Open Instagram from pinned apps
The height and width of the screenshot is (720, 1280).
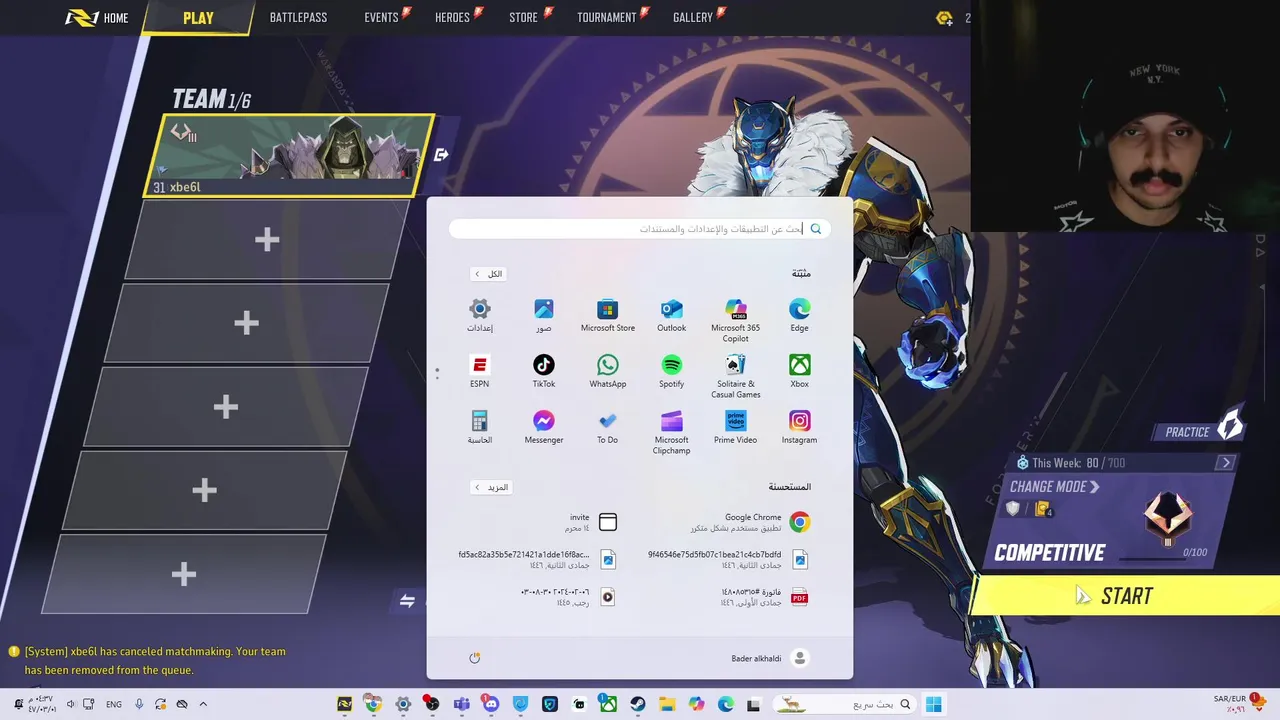[800, 427]
